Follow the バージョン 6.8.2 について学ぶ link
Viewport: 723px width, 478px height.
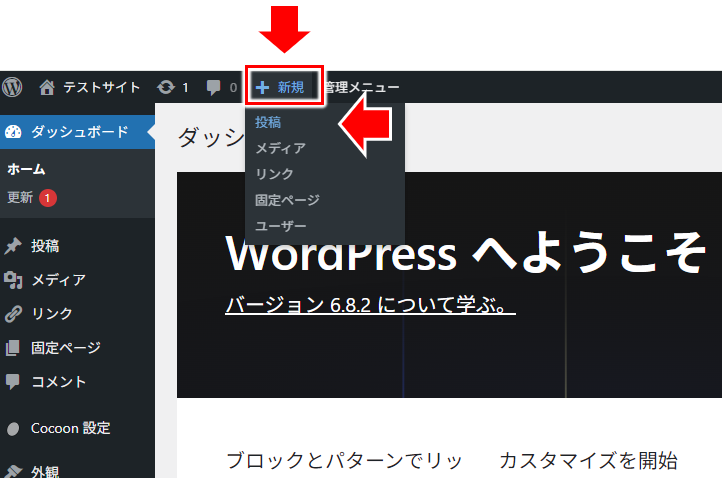coord(370,305)
